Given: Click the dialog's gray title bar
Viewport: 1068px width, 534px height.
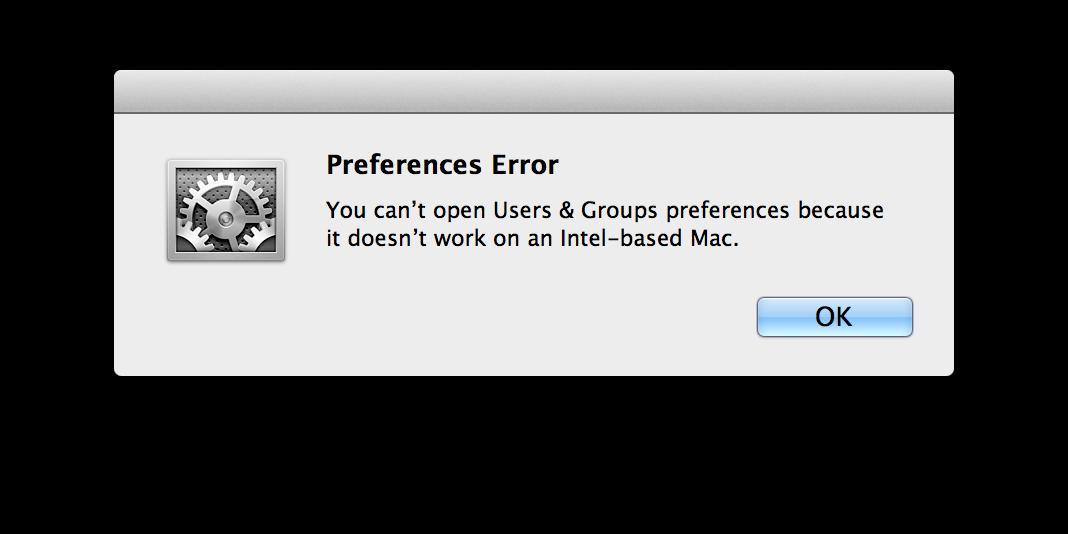Looking at the screenshot, I should tap(533, 91).
